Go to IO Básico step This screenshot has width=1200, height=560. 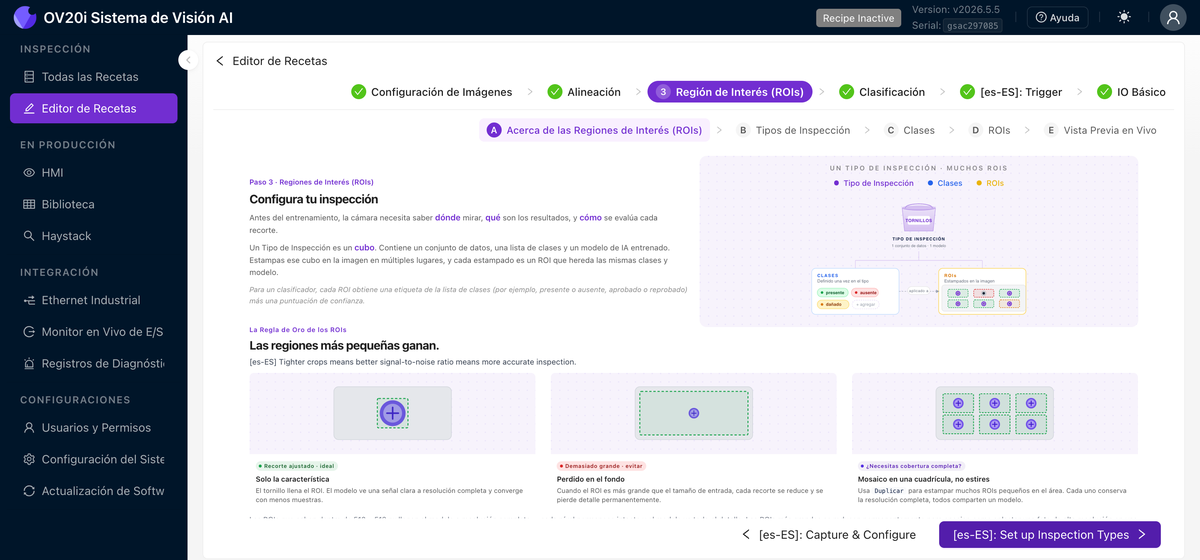1131,92
